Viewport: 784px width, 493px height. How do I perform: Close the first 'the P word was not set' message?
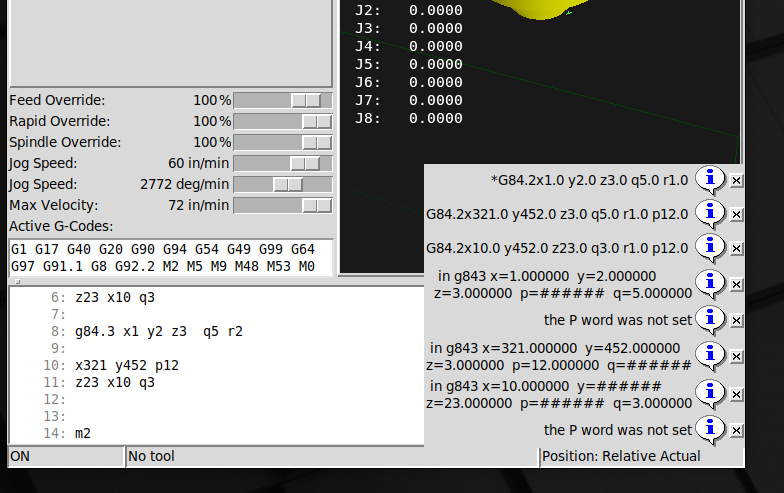[x=736, y=320]
